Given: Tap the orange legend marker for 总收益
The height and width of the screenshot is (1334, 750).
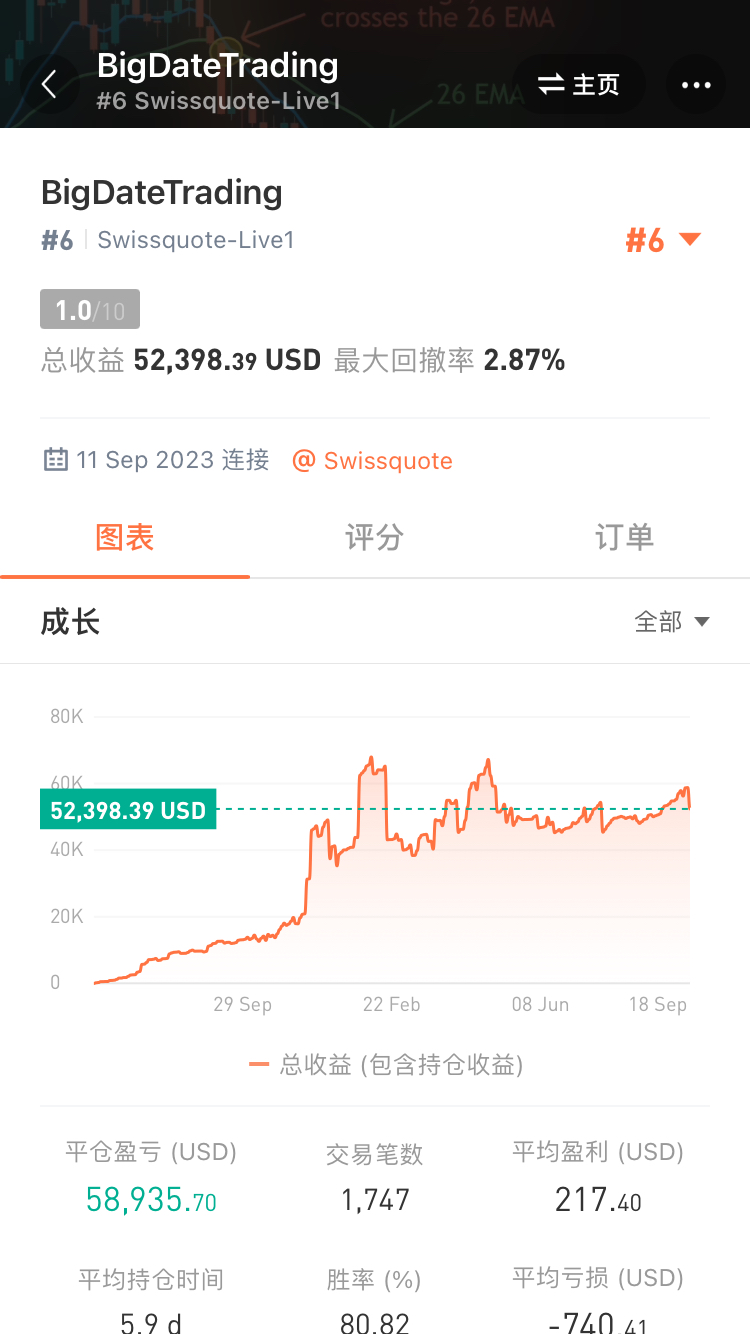Looking at the screenshot, I should coord(260,1065).
